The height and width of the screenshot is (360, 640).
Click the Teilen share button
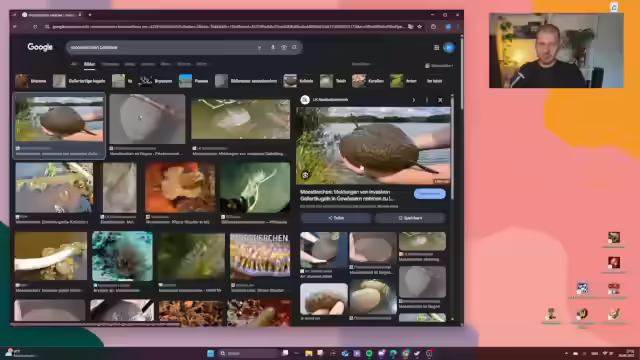point(336,218)
